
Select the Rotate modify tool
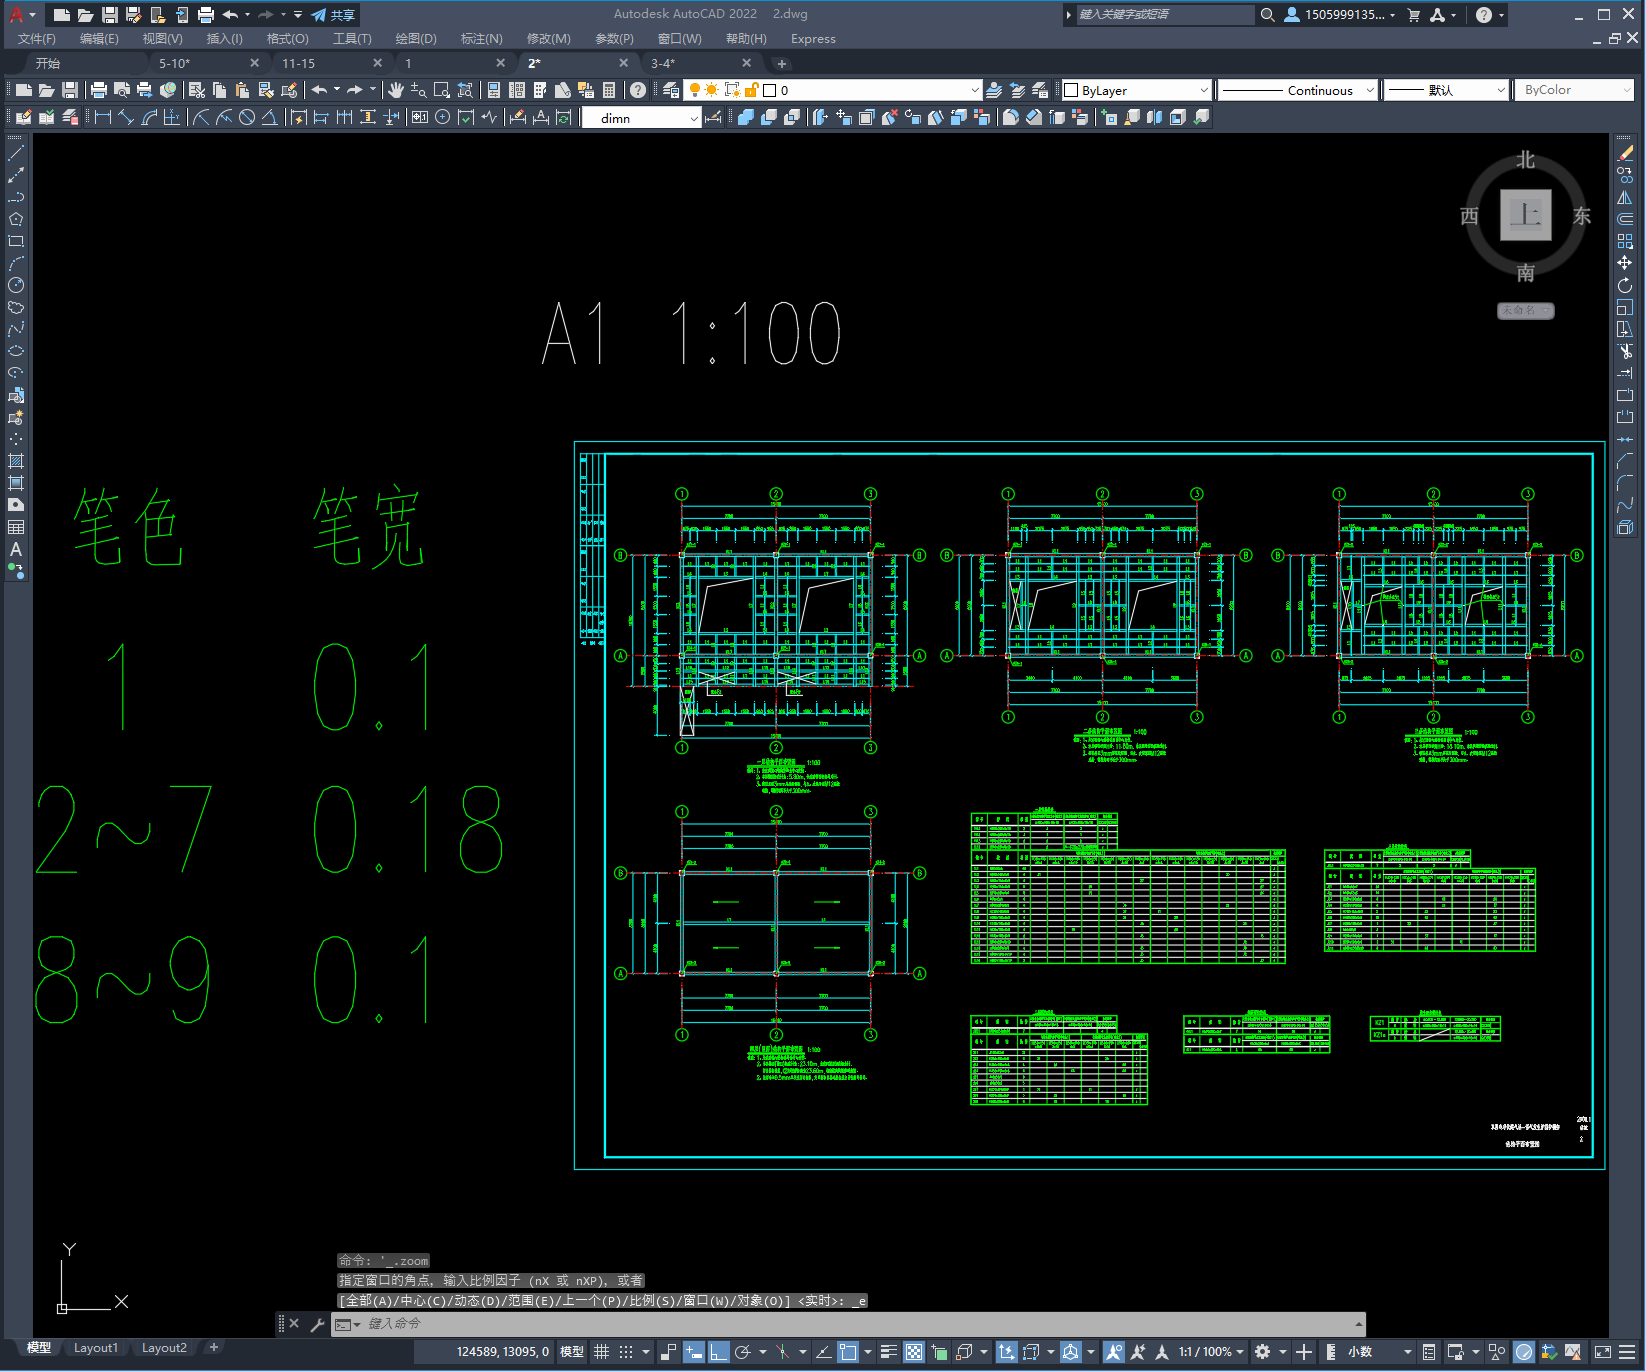pyautogui.click(x=1625, y=285)
